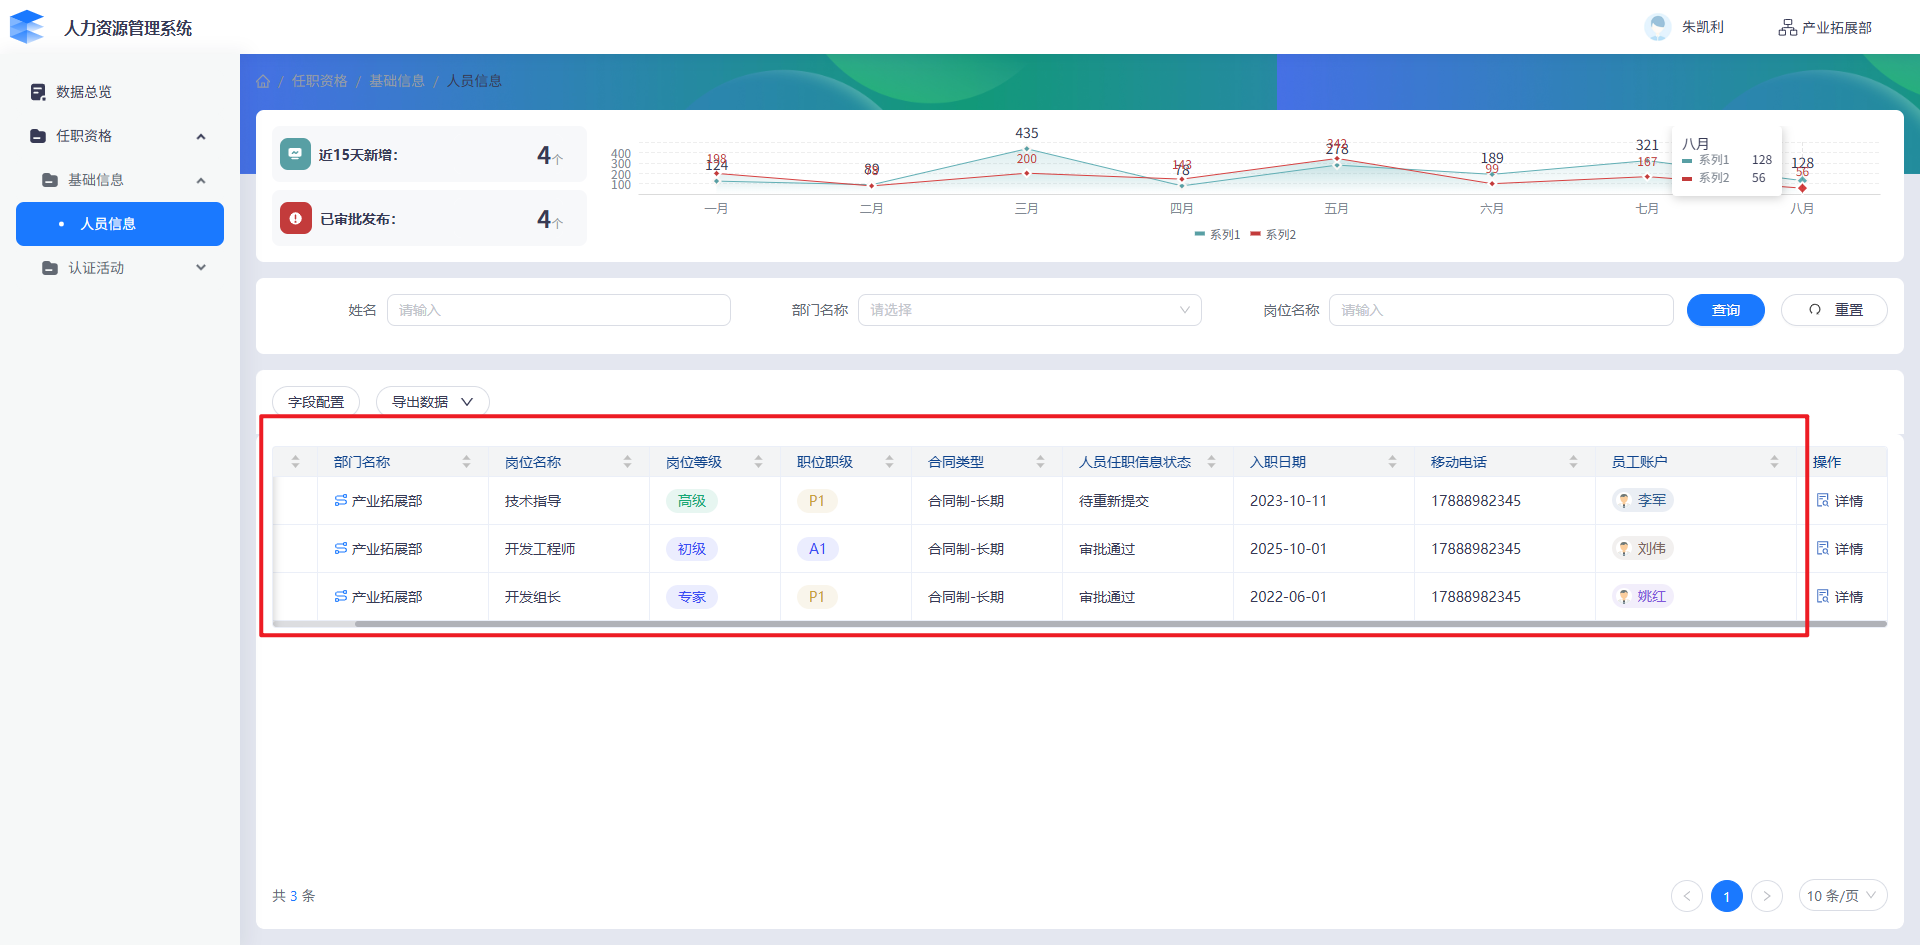Expand the 导出数据 dropdown
Viewport: 1920px width, 945px height.
pyautogui.click(x=432, y=402)
